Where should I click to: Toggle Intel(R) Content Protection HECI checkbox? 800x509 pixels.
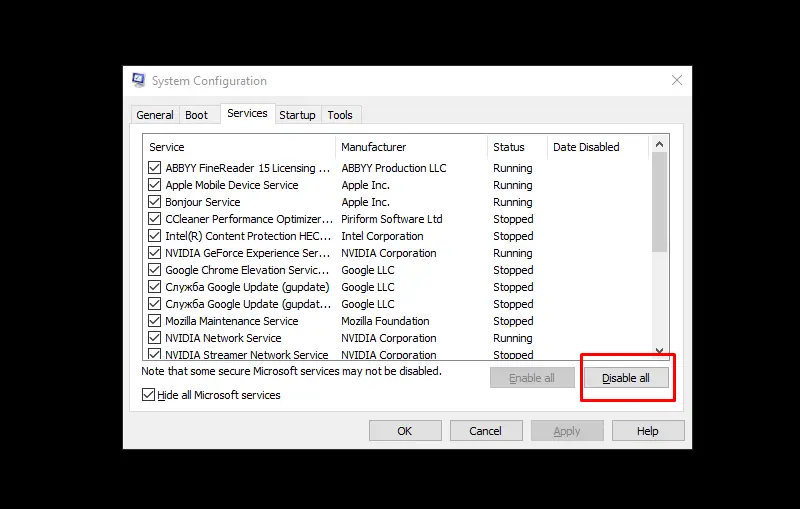point(154,236)
